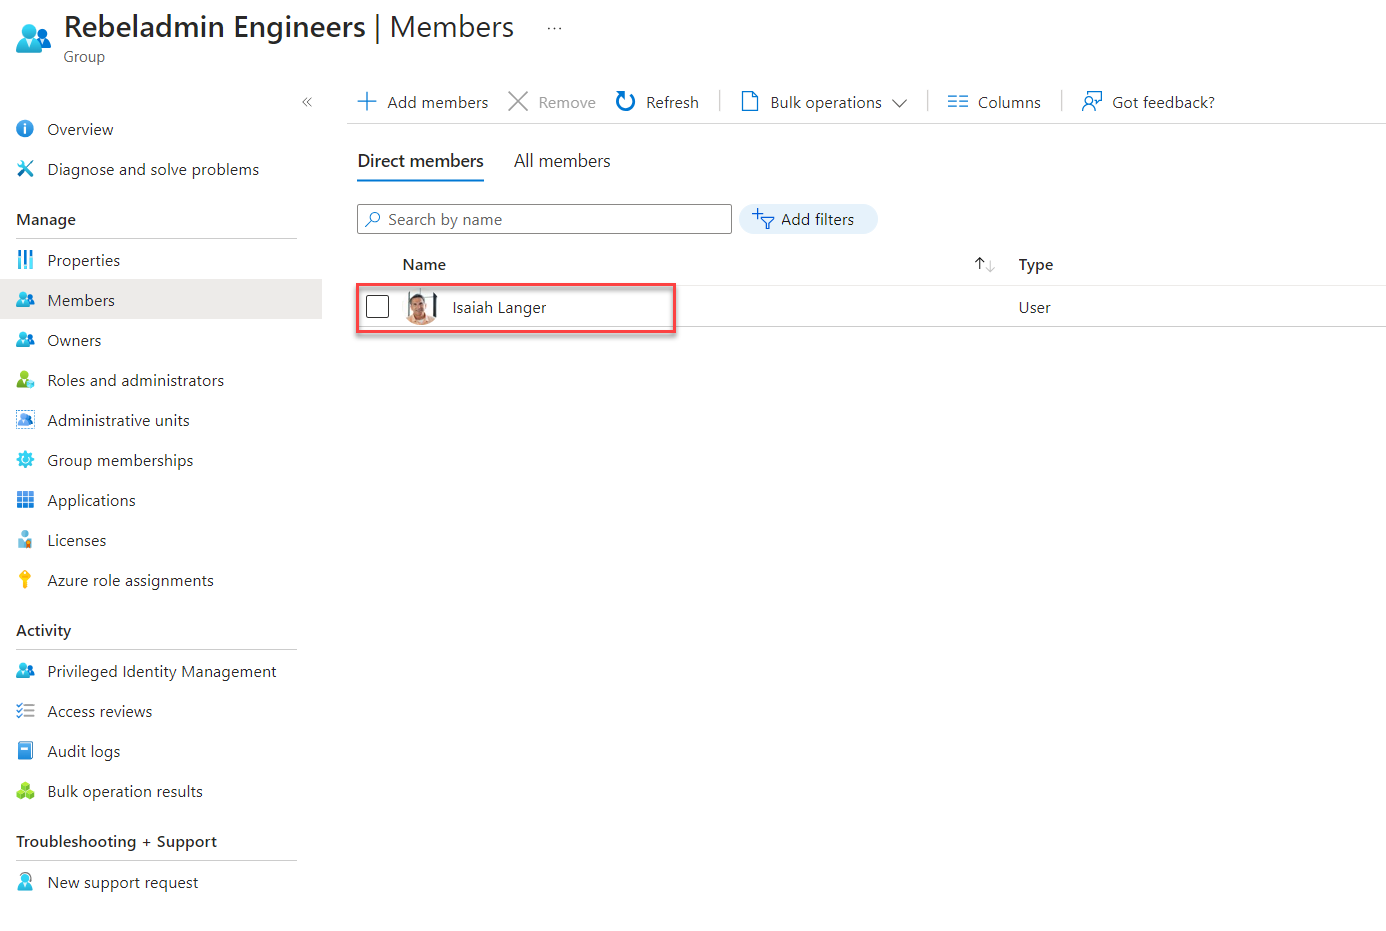
Task: Open the Isaiah Langer user link
Action: point(499,308)
